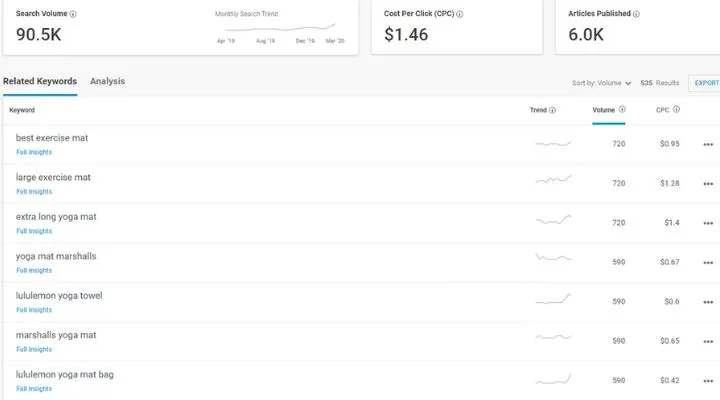Open Full Insights for marshalls yoga mat
The image size is (720, 400).
34,350
